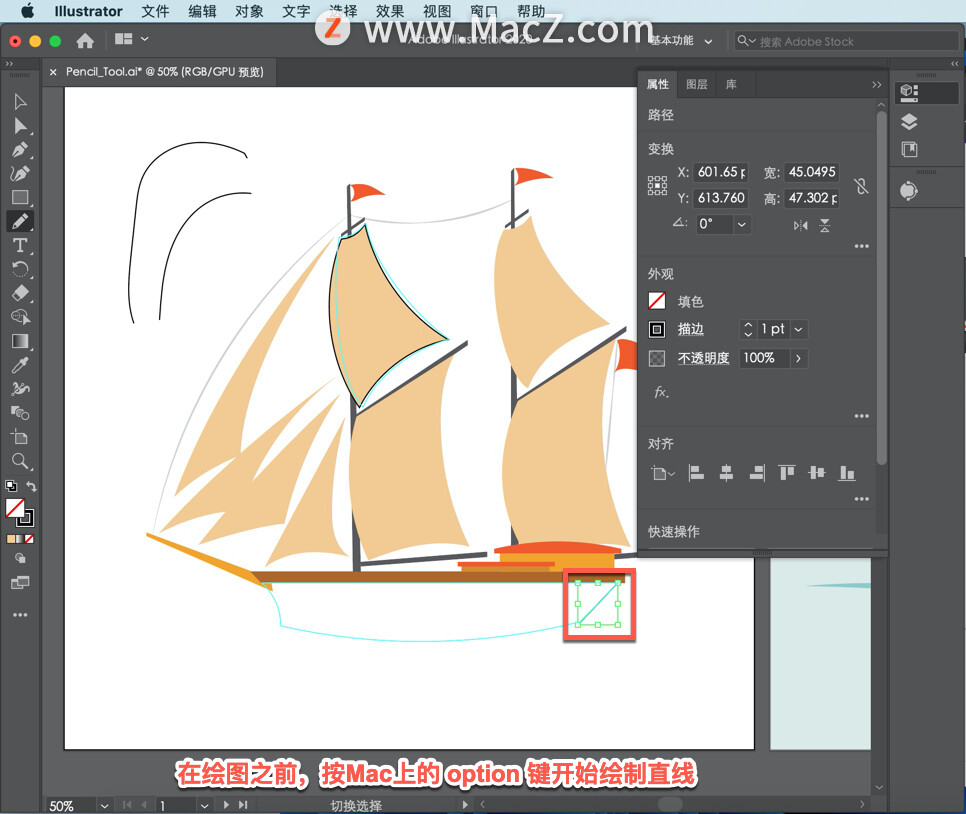Click flip horizontal icon in Transform

click(x=800, y=226)
